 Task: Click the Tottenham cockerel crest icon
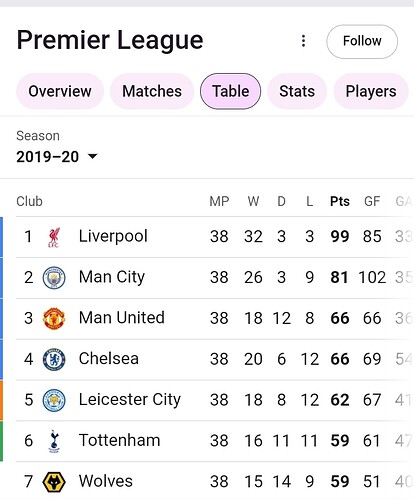tap(54, 441)
